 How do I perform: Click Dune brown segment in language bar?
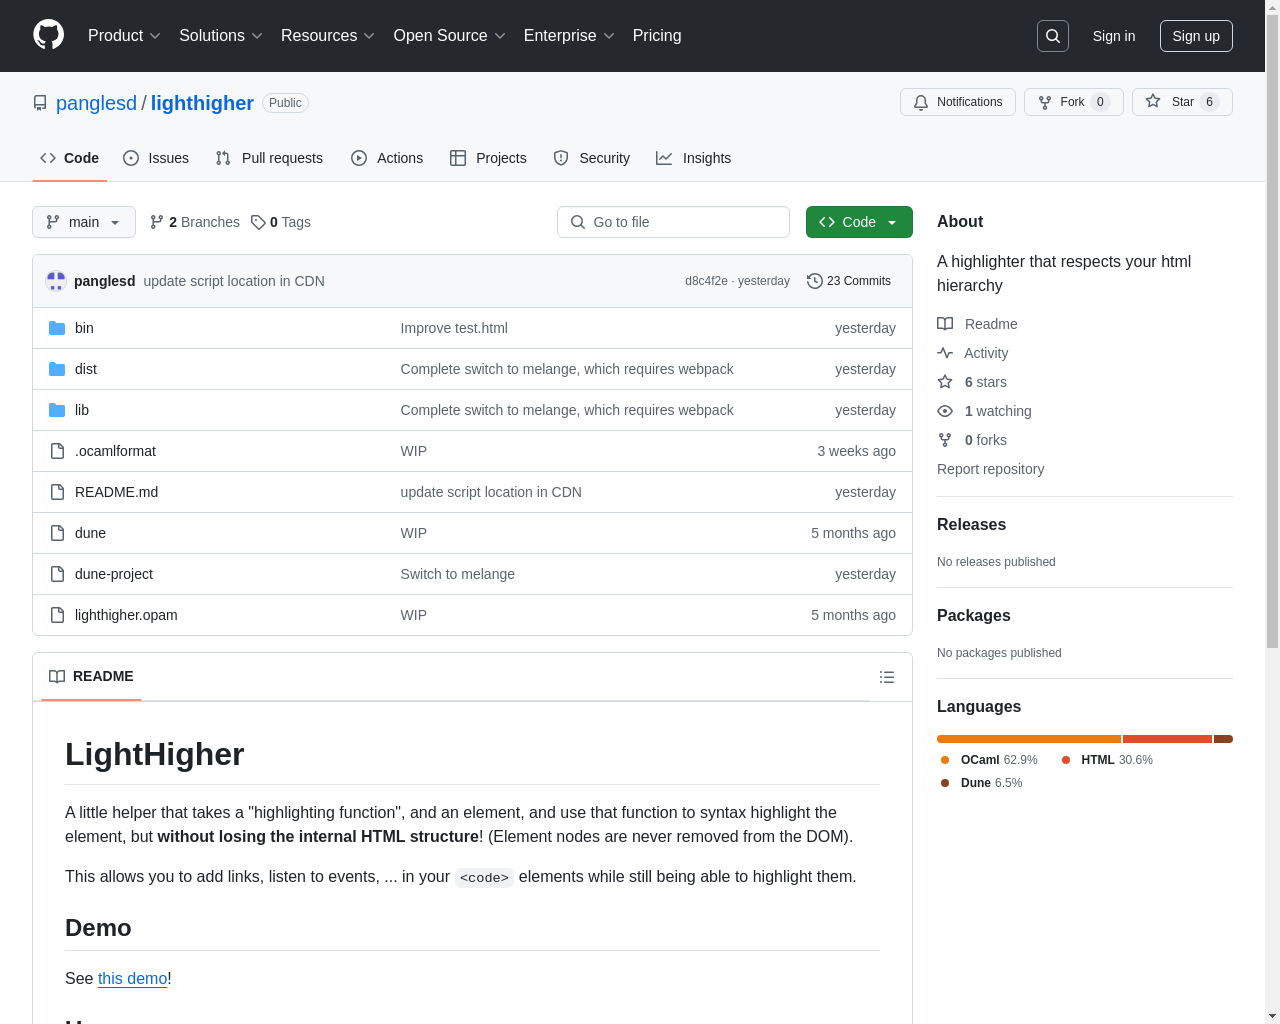(1223, 739)
